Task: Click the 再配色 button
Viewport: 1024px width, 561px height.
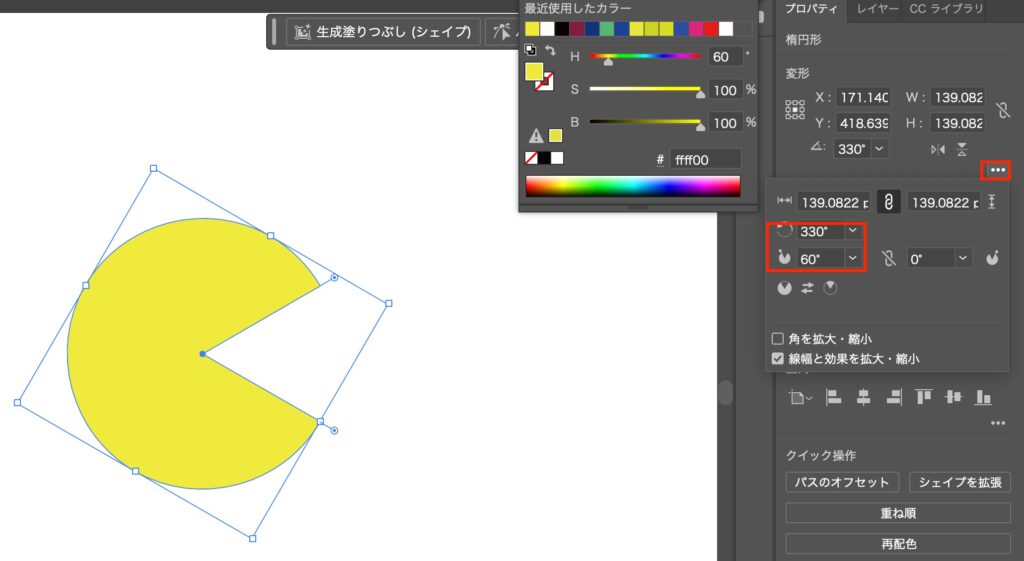Action: point(898,545)
